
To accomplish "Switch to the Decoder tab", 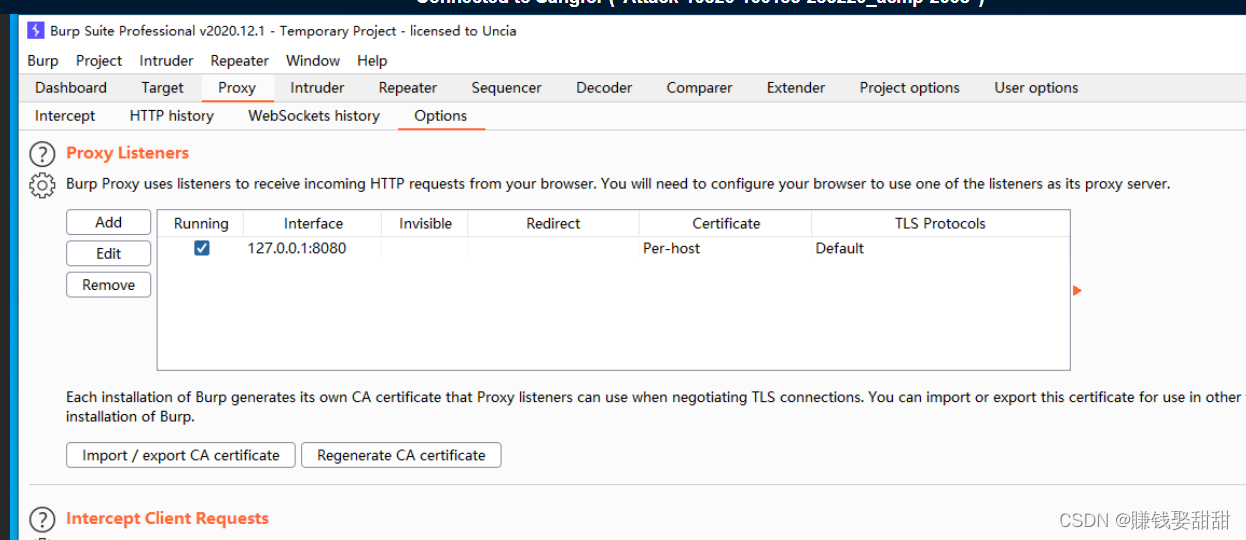I will [604, 88].
